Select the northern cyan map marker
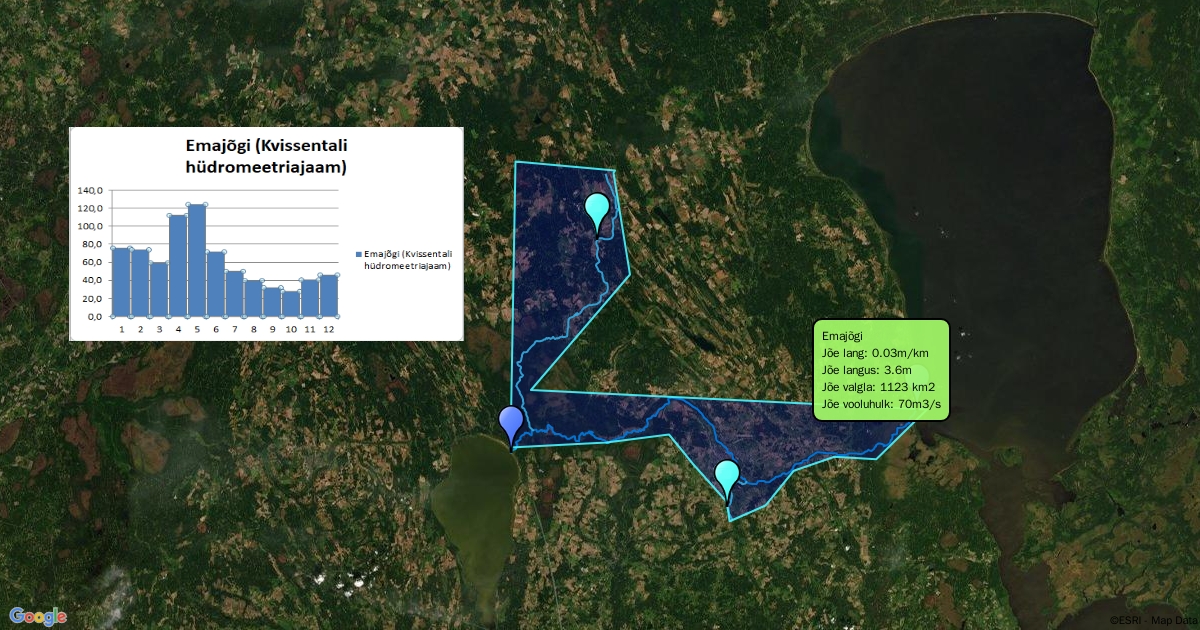 [x=598, y=210]
